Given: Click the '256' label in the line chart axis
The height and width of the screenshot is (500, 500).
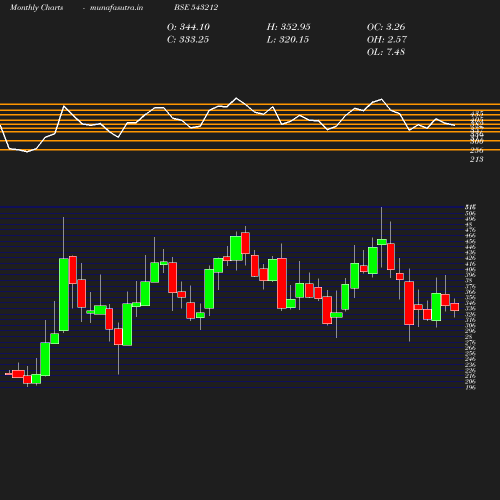Looking at the screenshot, I should [477, 150].
